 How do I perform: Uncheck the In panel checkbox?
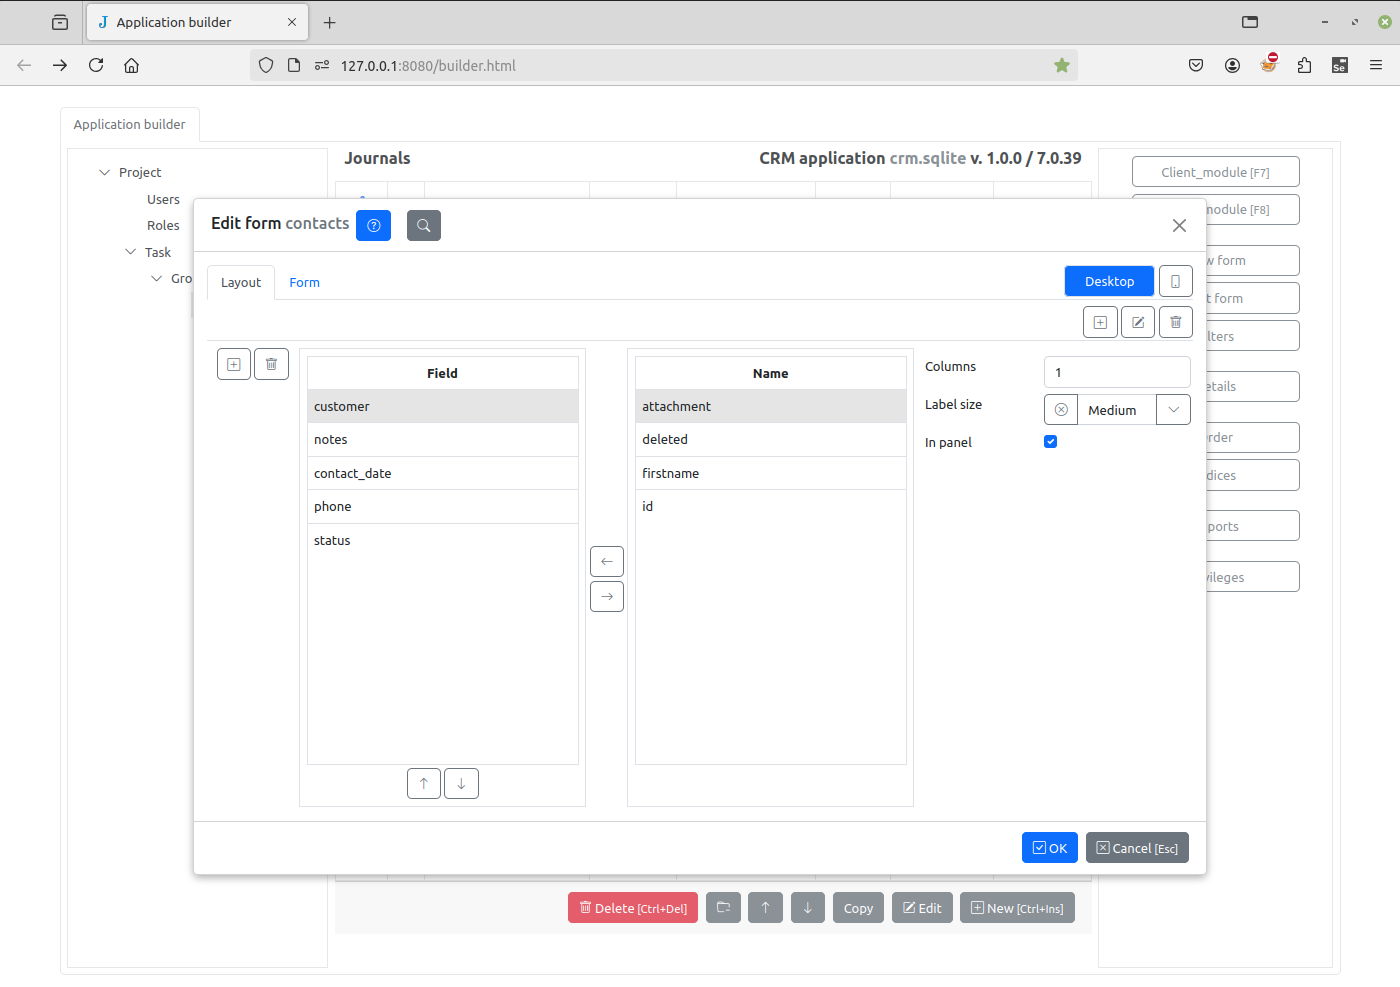point(1050,442)
